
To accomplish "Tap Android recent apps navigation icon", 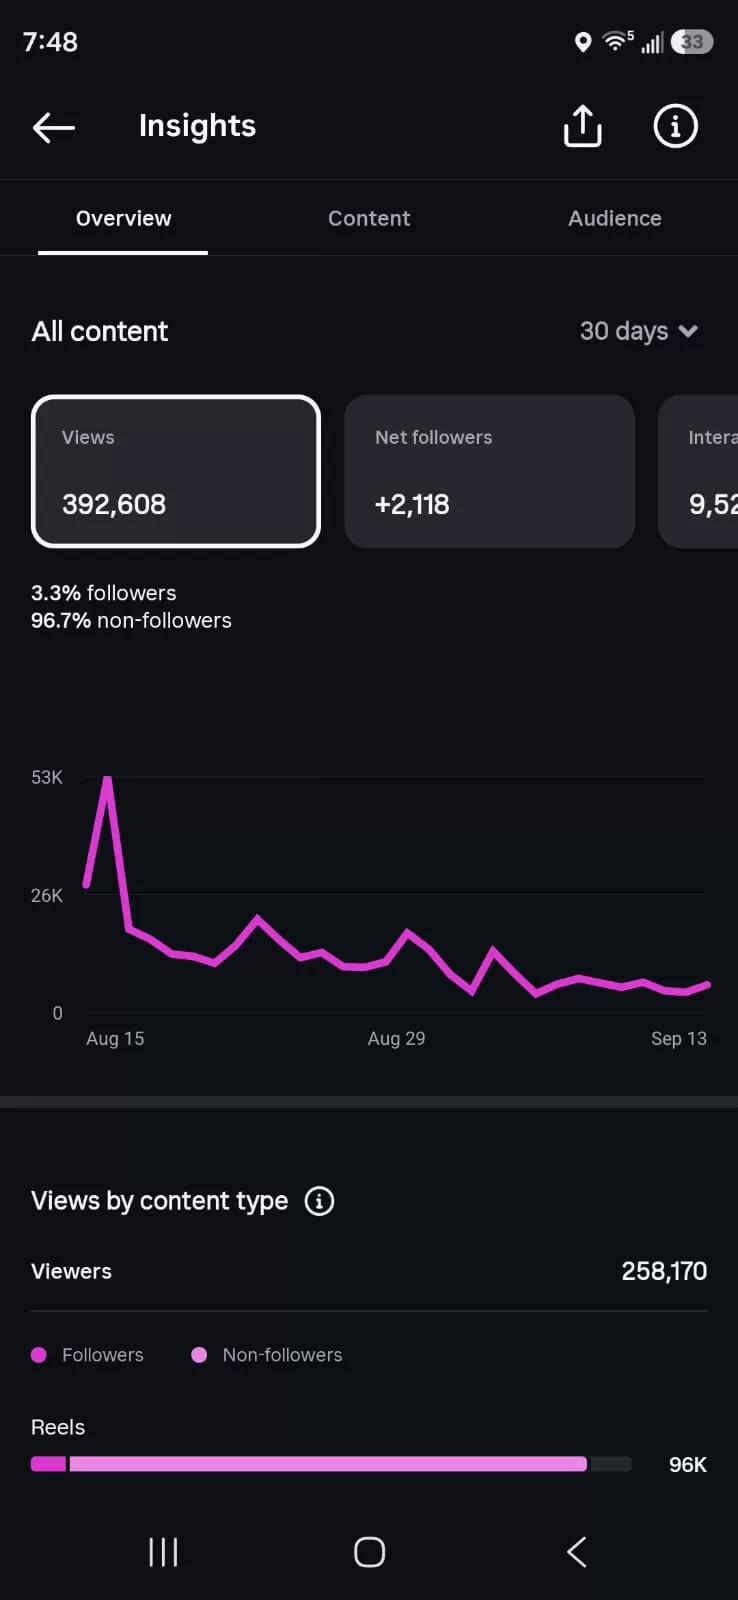I will click(x=163, y=1552).
